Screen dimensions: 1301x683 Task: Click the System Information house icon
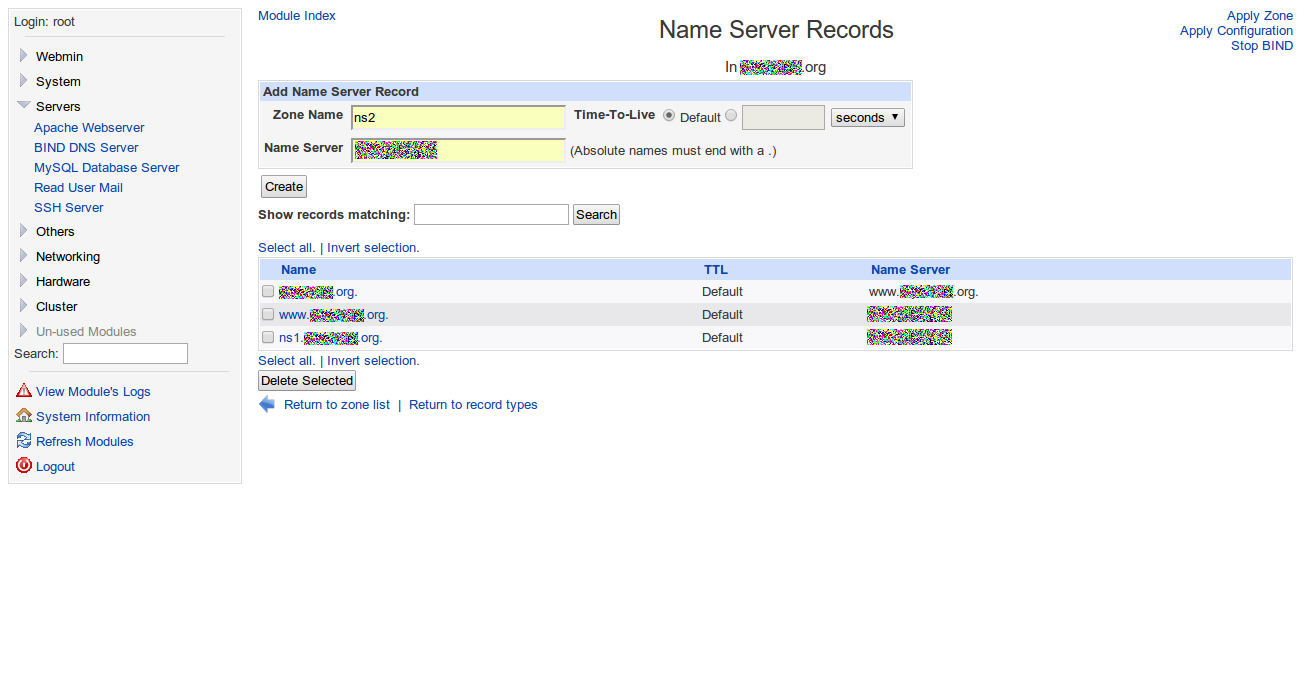[x=24, y=416]
